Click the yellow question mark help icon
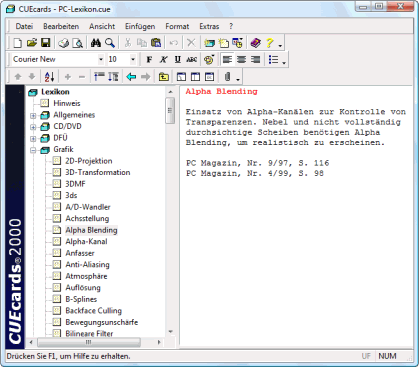Image resolution: width=419 pixels, height=367 pixels. tap(269, 43)
